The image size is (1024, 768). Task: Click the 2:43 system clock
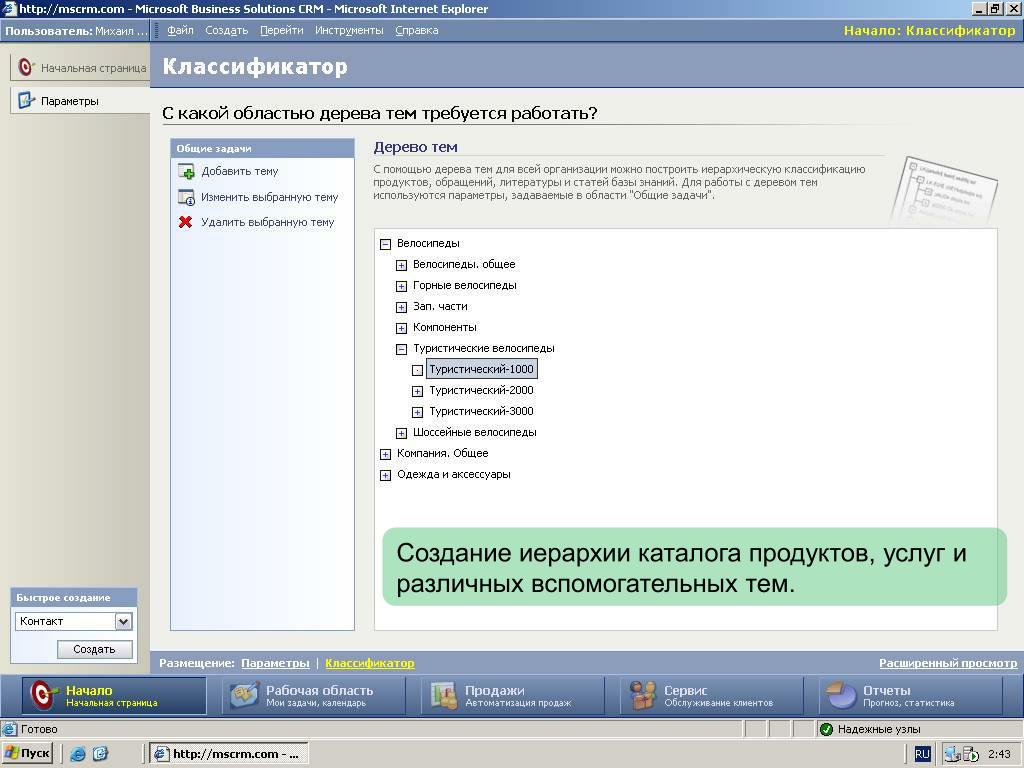[x=999, y=754]
